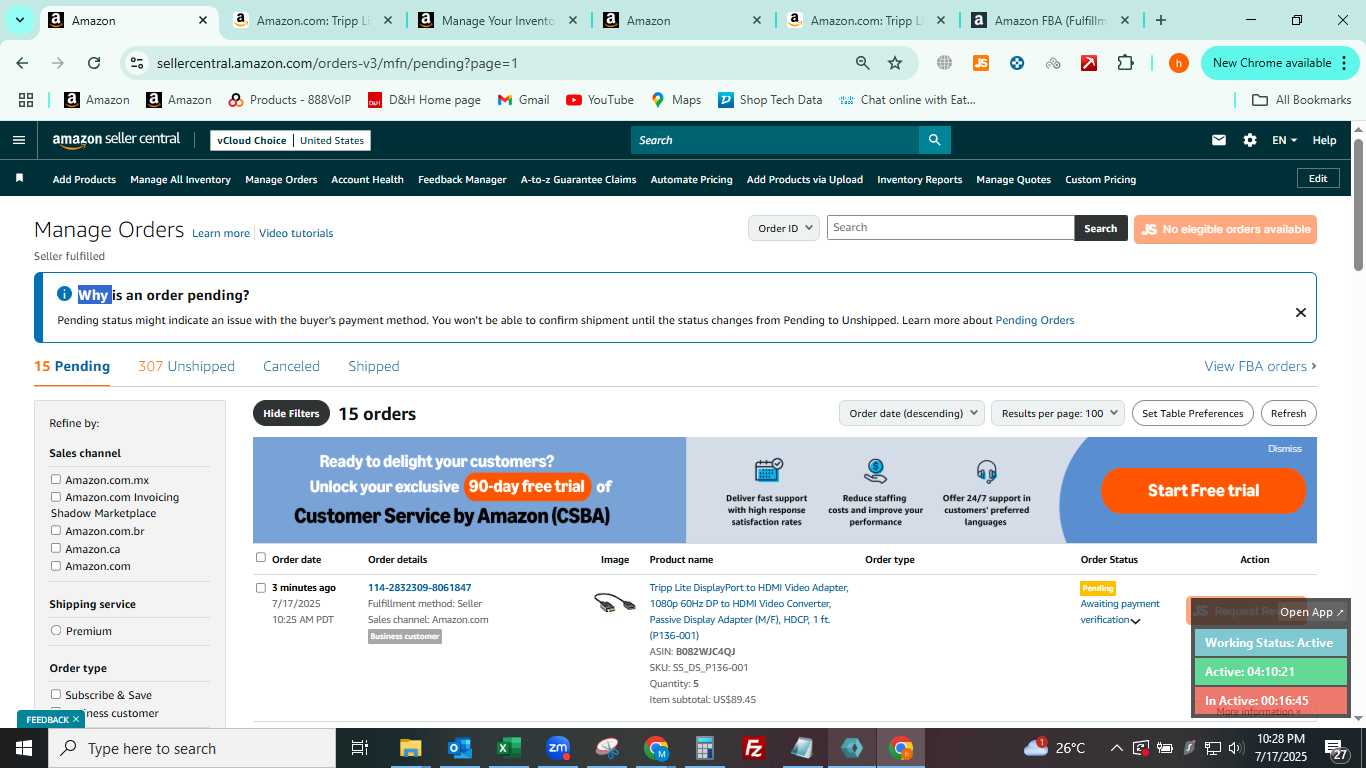Open order link 114-2832309-8061847
This screenshot has width=1366, height=768.
pyautogui.click(x=419, y=587)
